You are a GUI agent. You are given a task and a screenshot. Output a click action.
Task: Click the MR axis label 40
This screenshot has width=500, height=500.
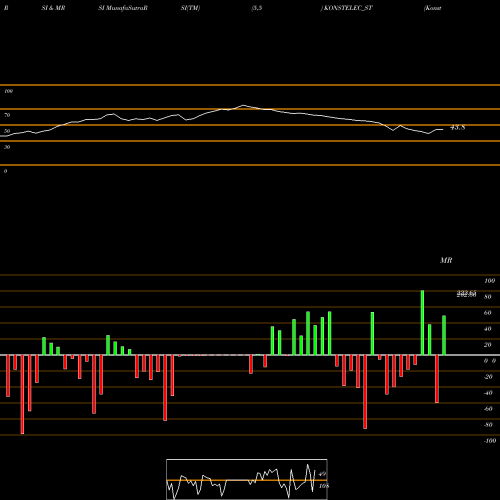coord(488,329)
